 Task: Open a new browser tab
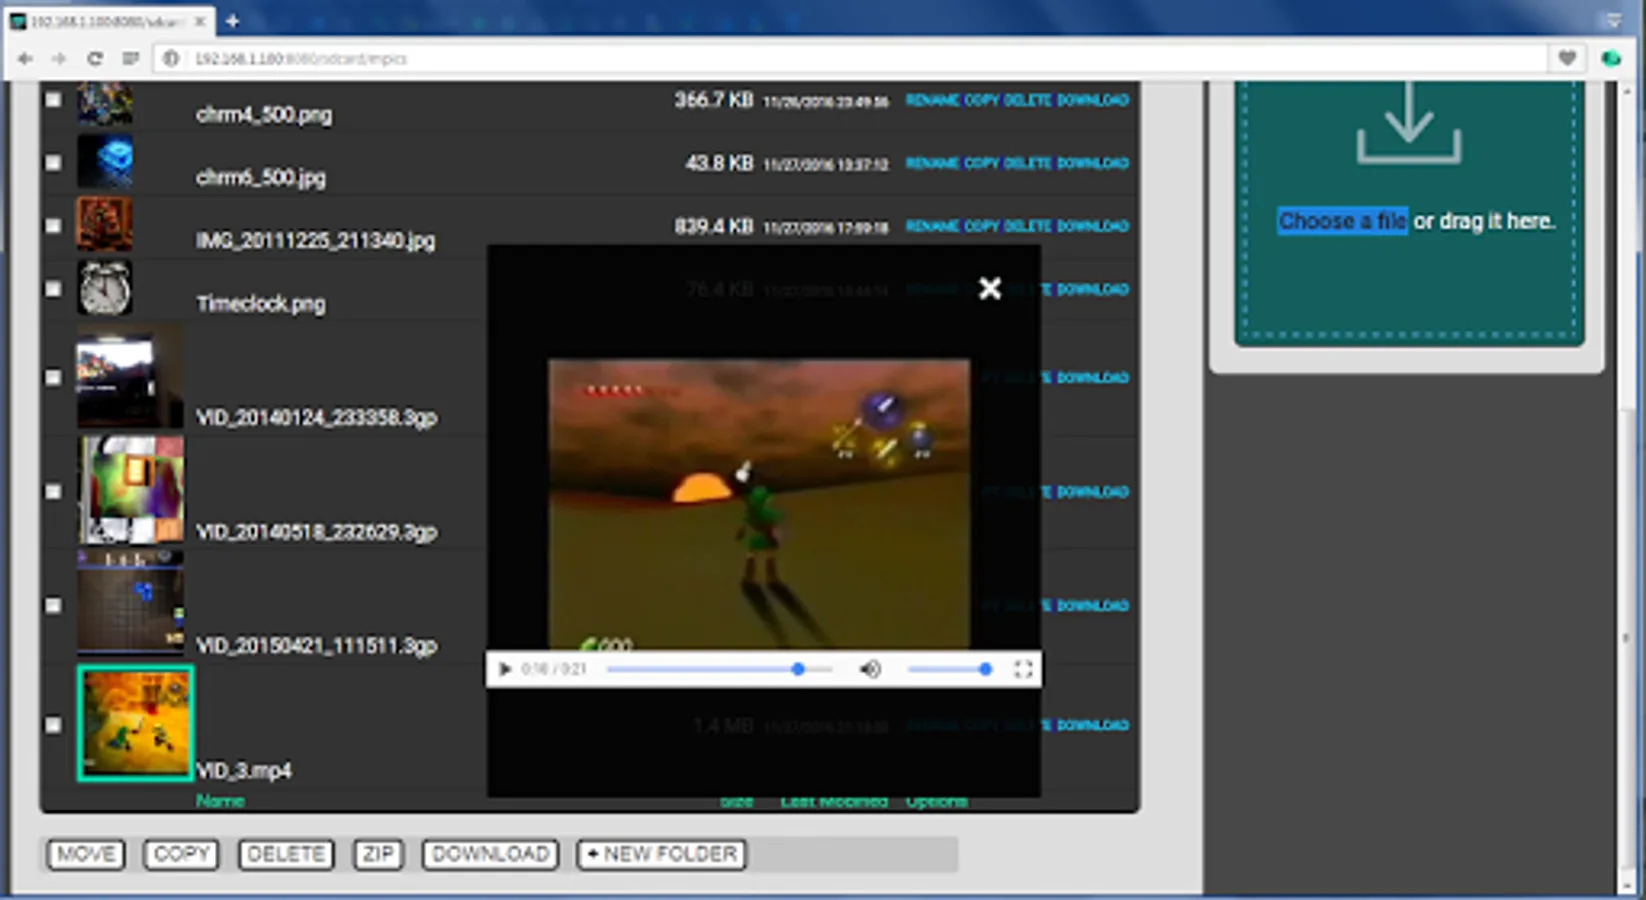pos(232,20)
